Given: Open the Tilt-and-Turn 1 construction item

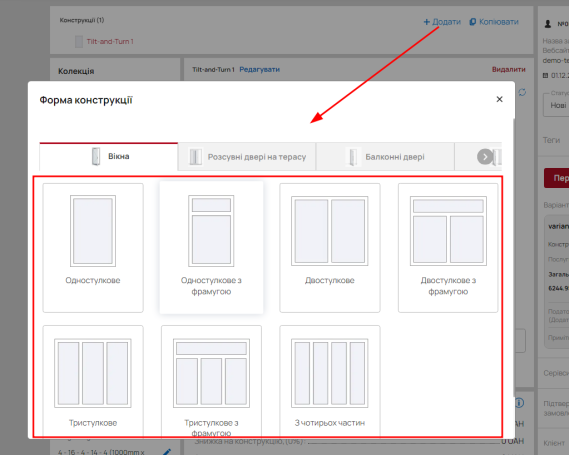Looking at the screenshot, I should click(110, 41).
